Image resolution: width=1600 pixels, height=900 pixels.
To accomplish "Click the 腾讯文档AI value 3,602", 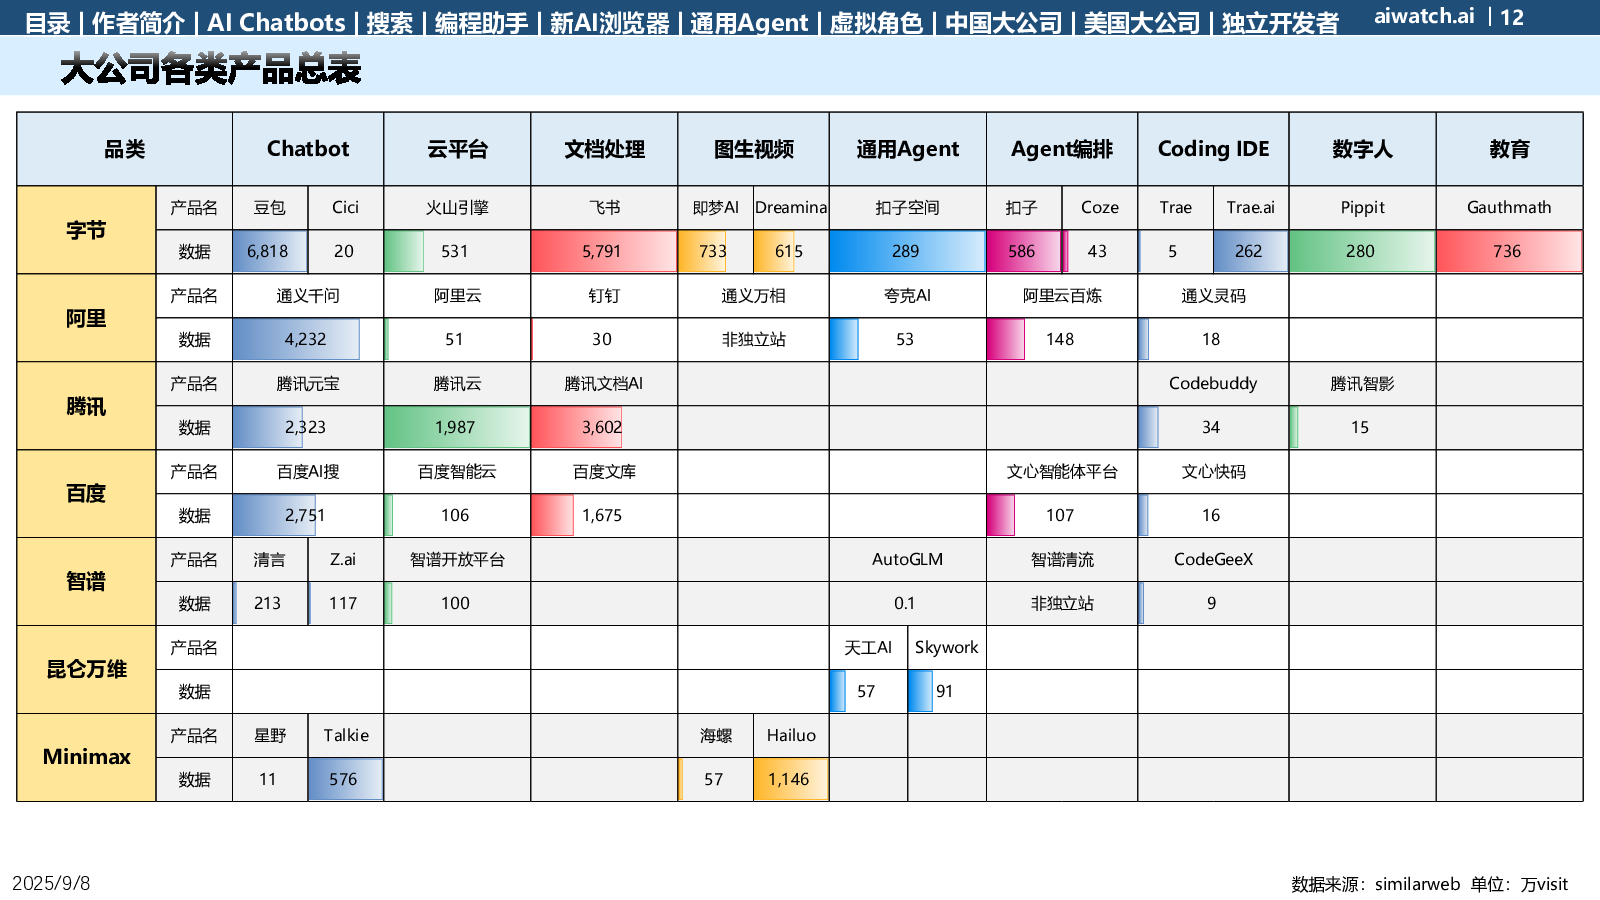I will (x=604, y=427).
